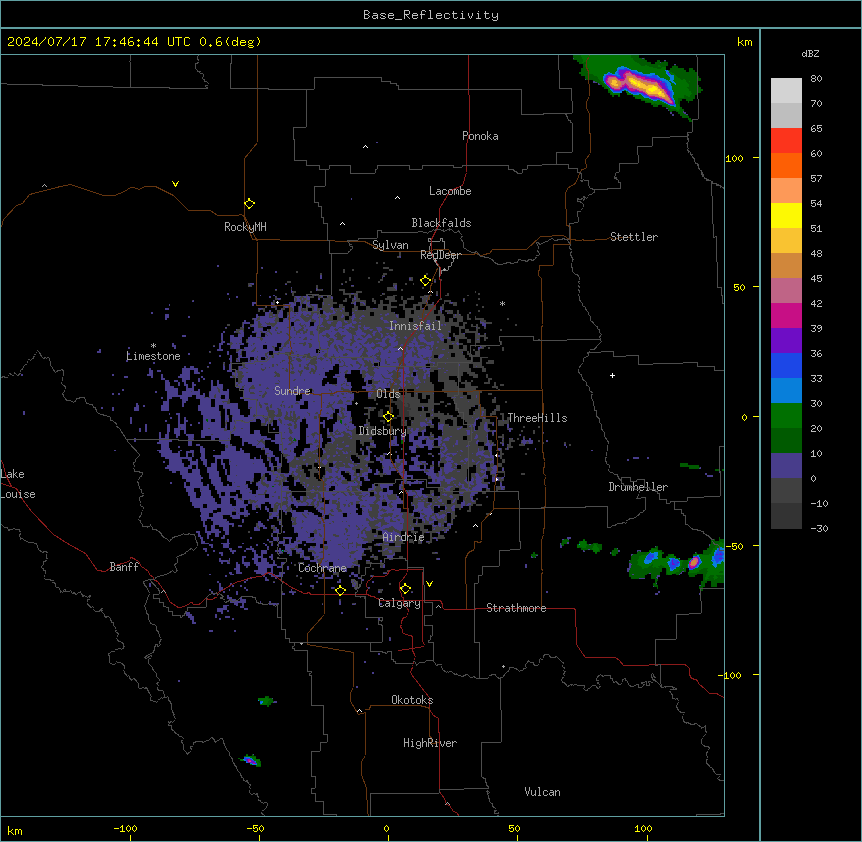
Task: Click the Lacombe city label
Action: (450, 191)
